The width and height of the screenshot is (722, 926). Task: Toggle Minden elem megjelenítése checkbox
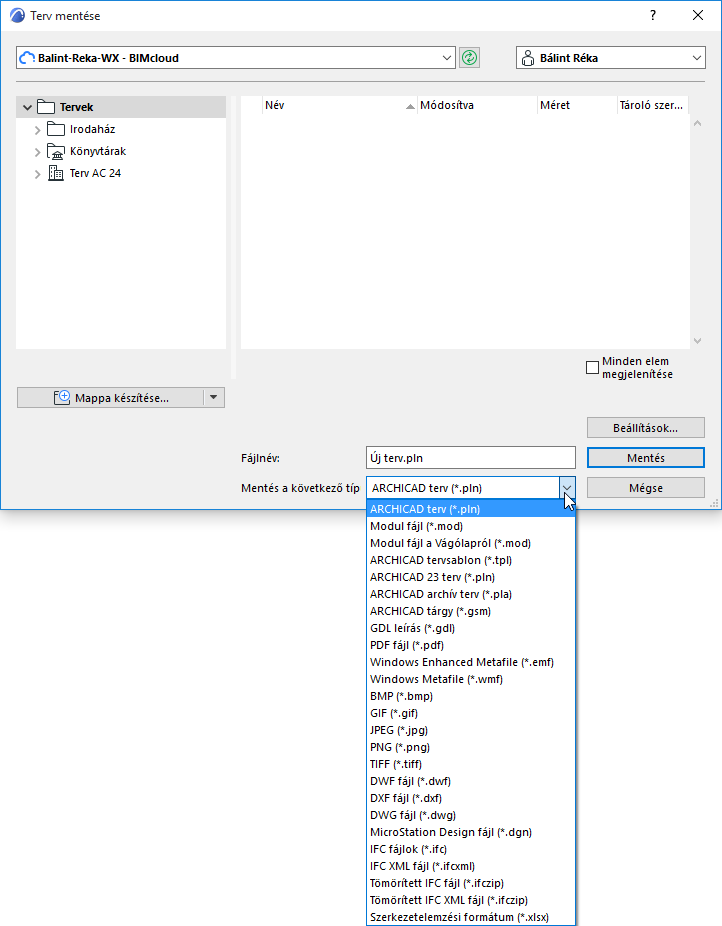point(592,367)
